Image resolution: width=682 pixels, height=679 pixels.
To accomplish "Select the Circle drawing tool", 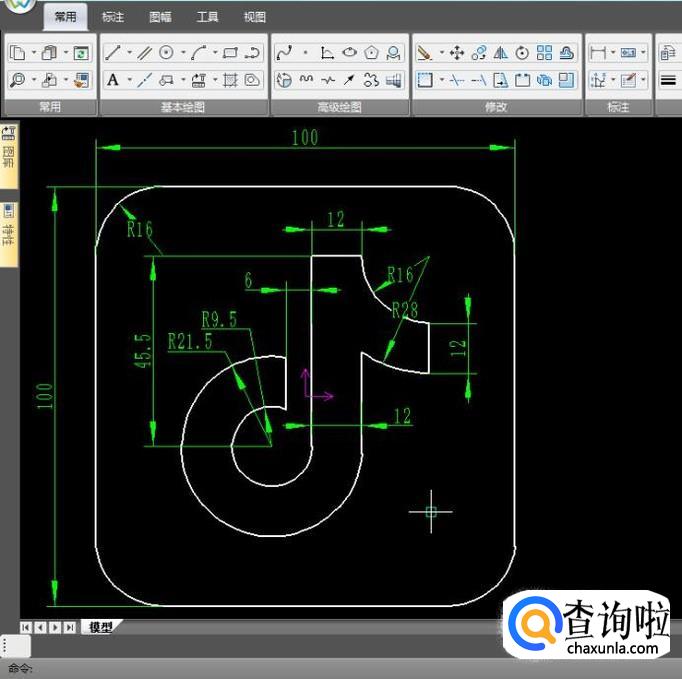I will (x=166, y=53).
